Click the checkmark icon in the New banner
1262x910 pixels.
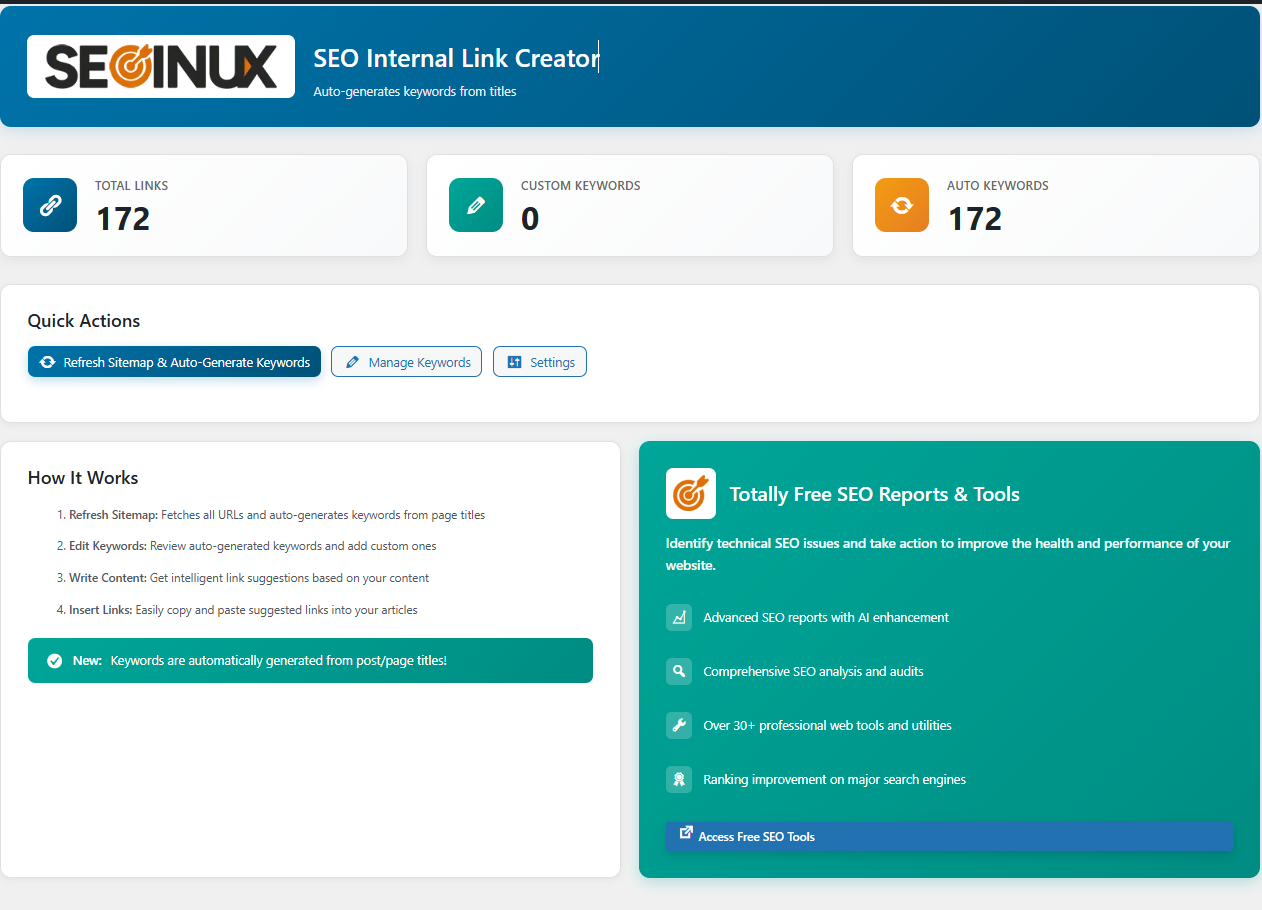pyautogui.click(x=53, y=659)
